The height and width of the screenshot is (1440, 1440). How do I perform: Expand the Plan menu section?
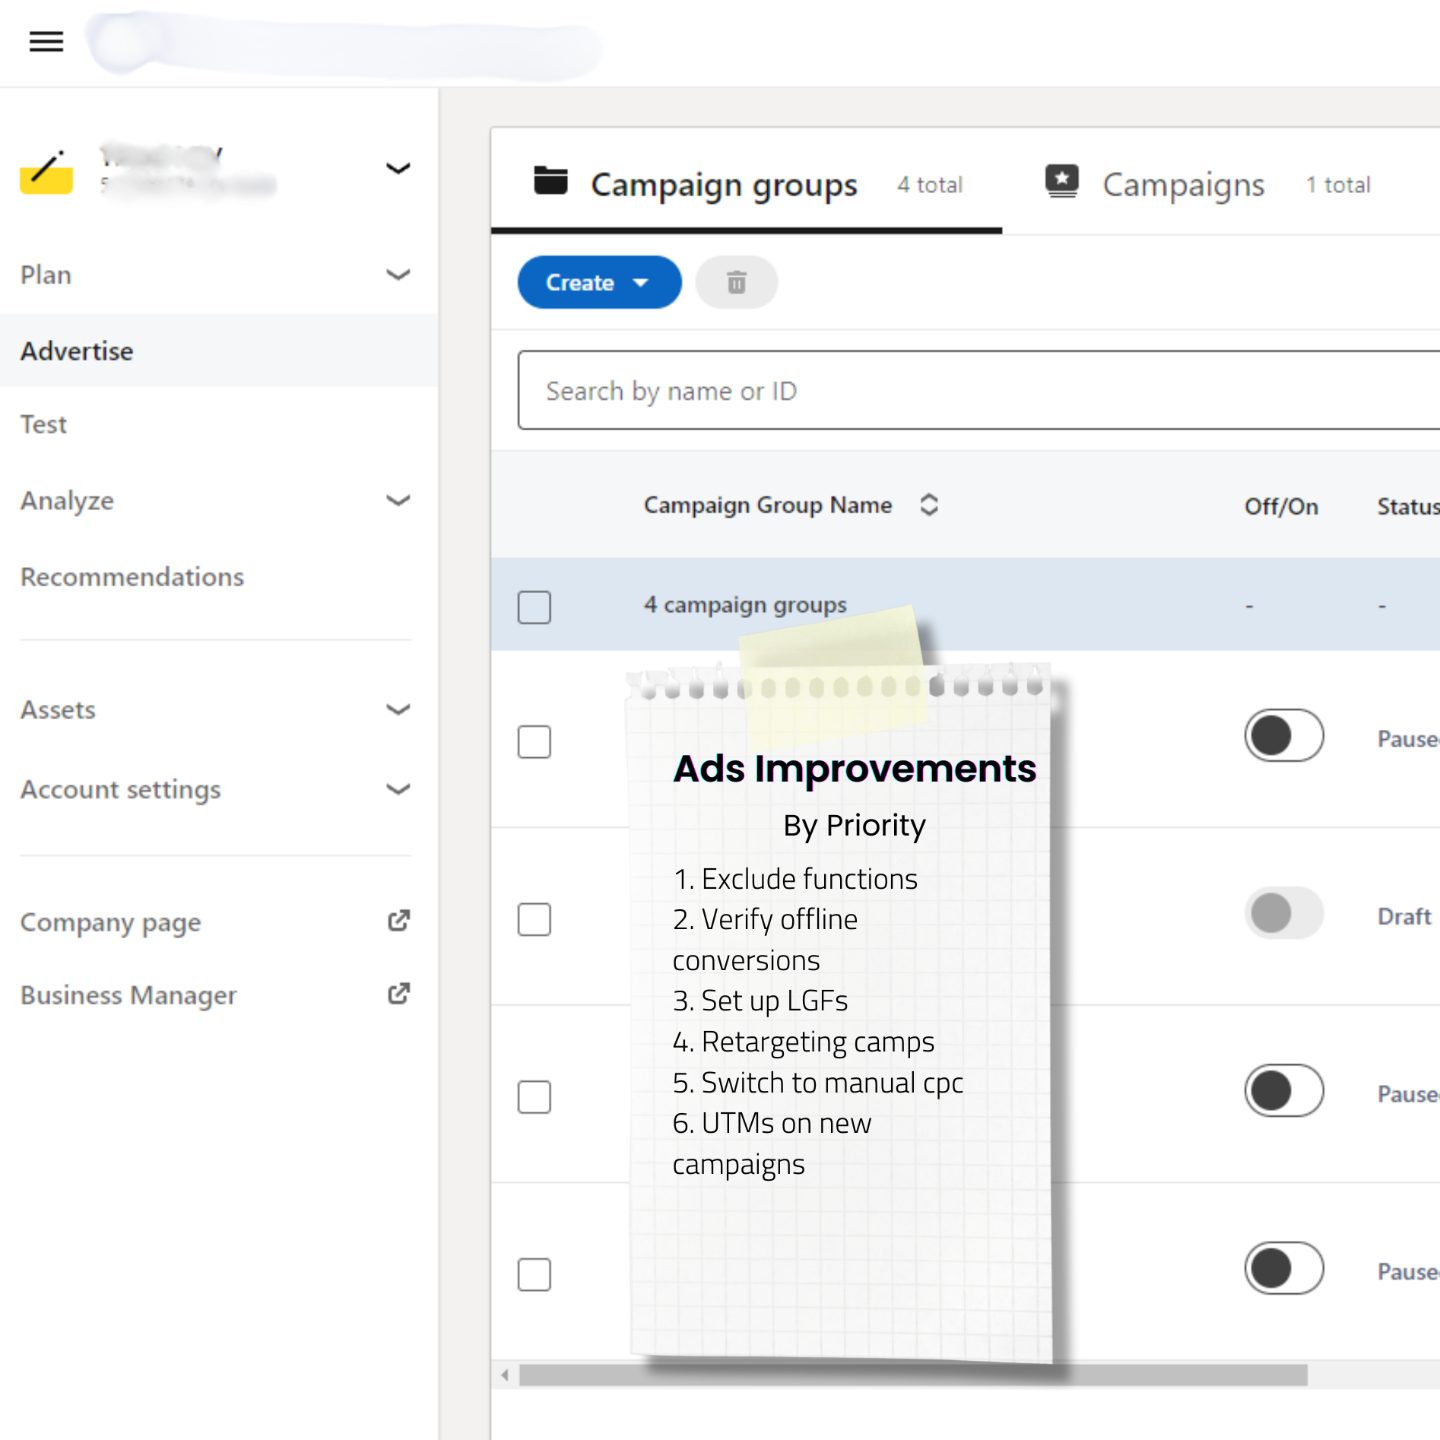pyautogui.click(x=398, y=275)
